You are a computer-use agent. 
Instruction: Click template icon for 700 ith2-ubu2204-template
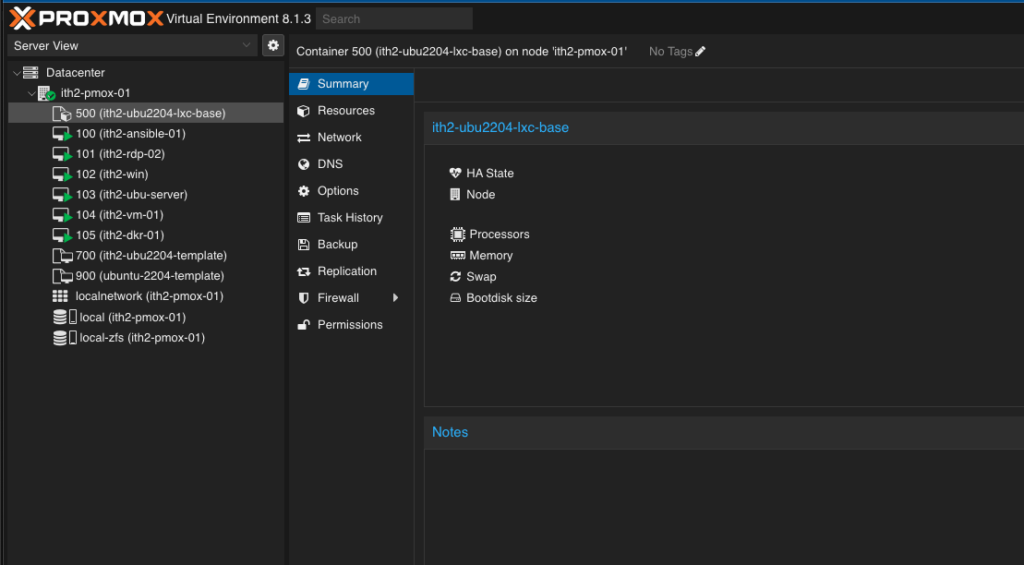tap(62, 256)
